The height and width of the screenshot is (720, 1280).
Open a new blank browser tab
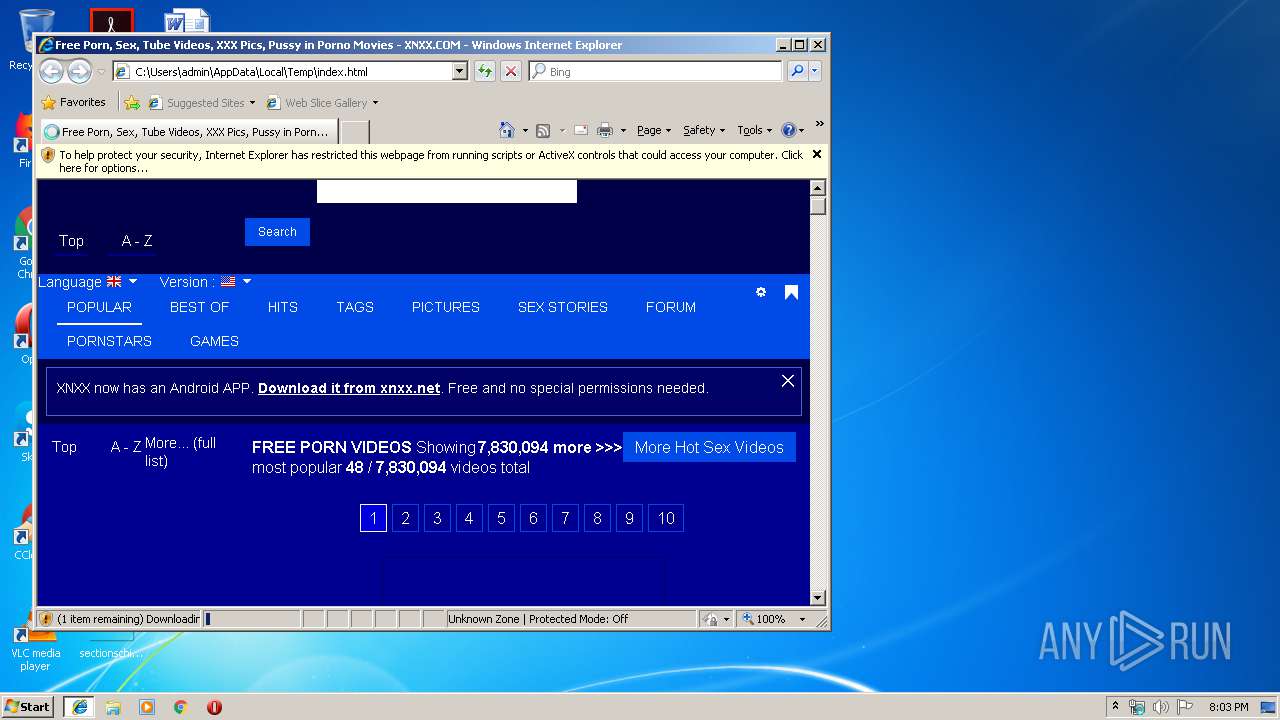[355, 131]
